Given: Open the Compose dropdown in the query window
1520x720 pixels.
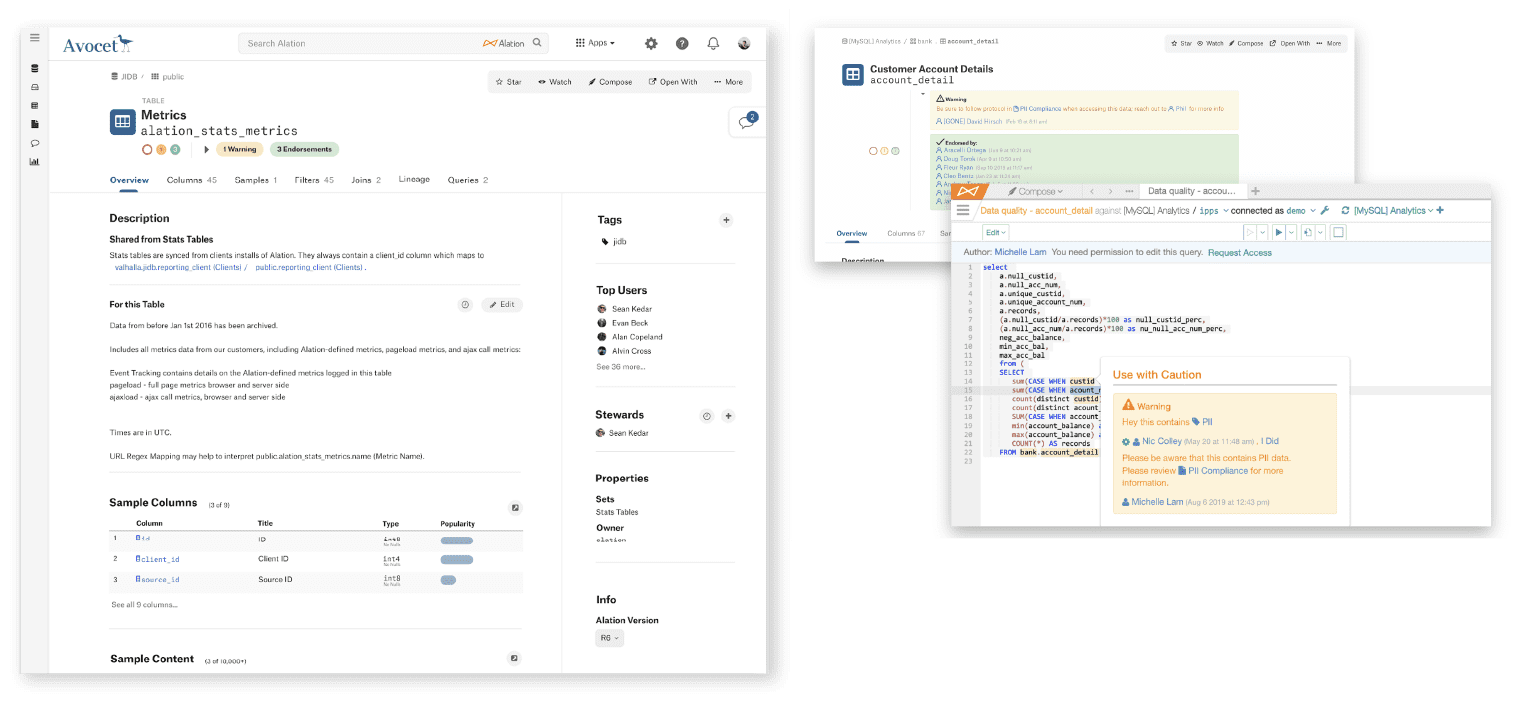Looking at the screenshot, I should pos(1035,191).
